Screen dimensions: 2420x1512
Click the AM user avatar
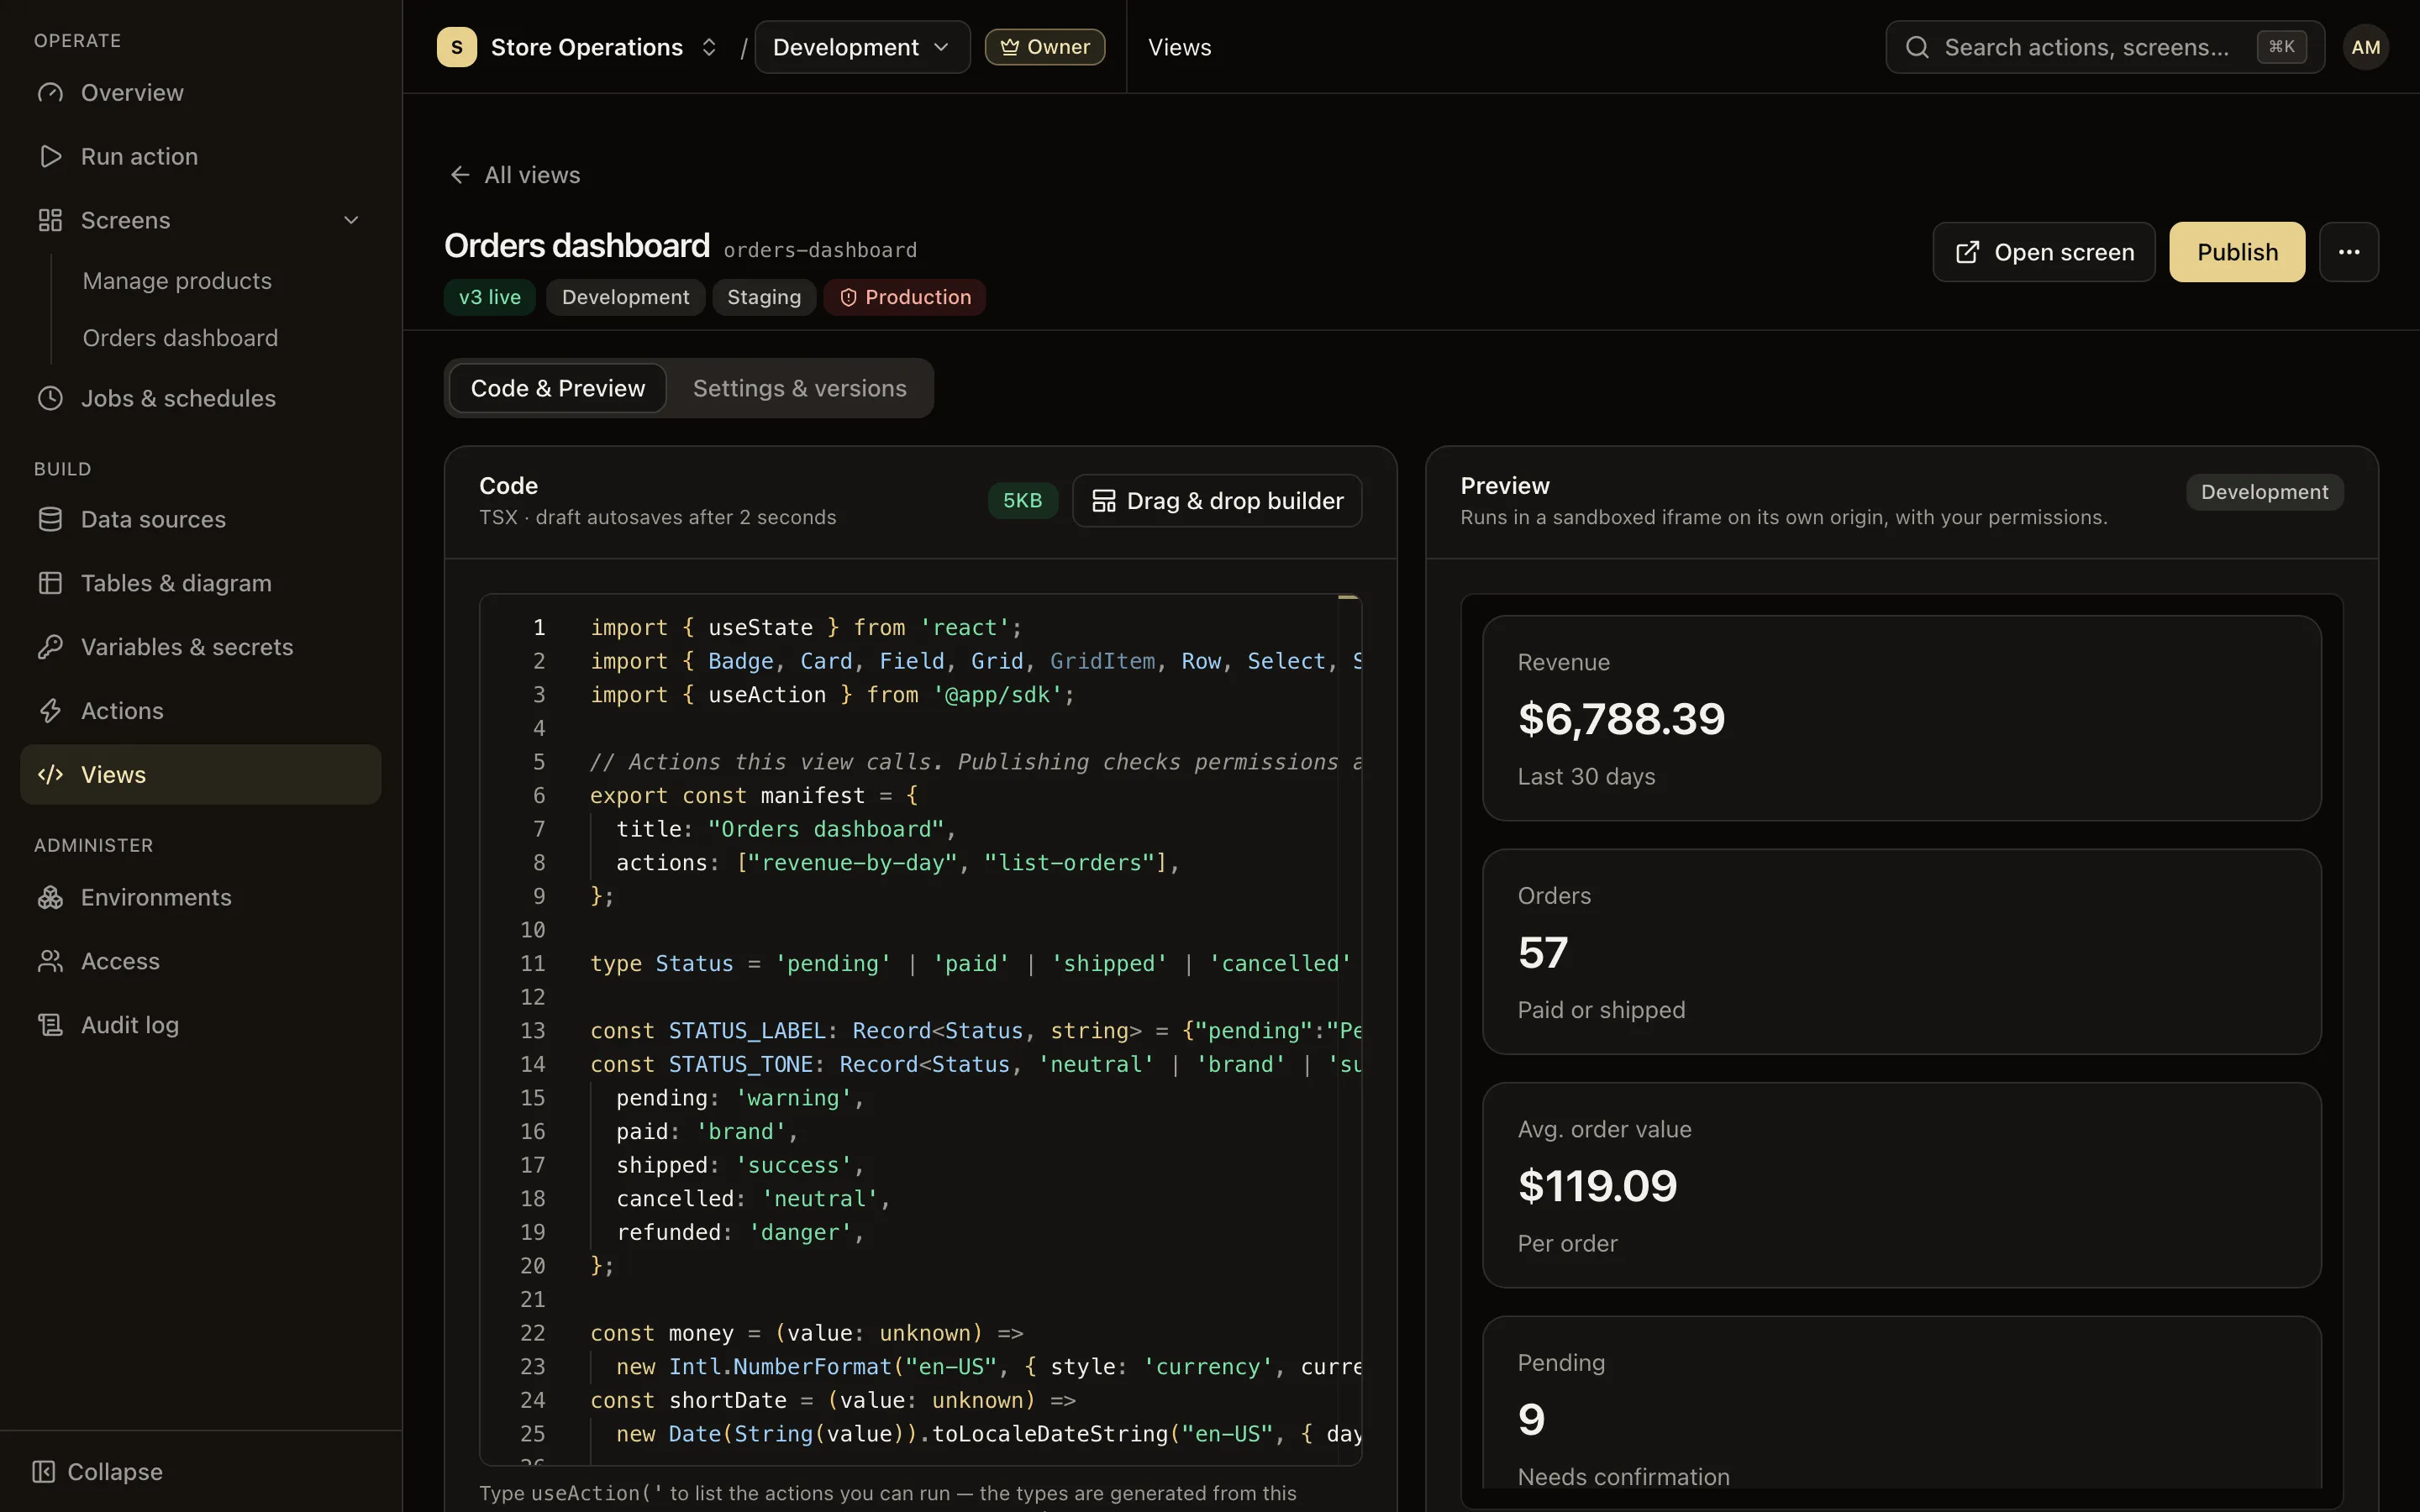pyautogui.click(x=2365, y=47)
